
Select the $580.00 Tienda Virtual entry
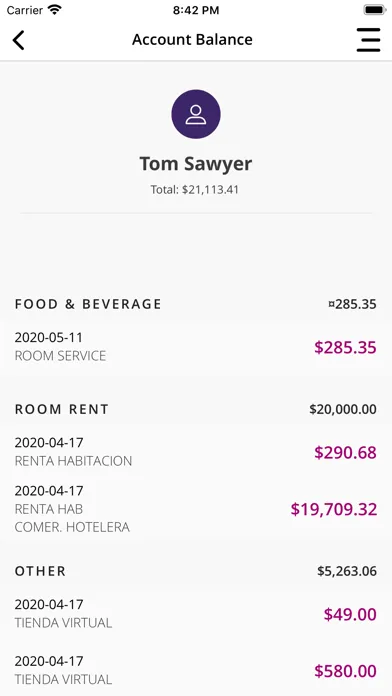click(x=196, y=670)
